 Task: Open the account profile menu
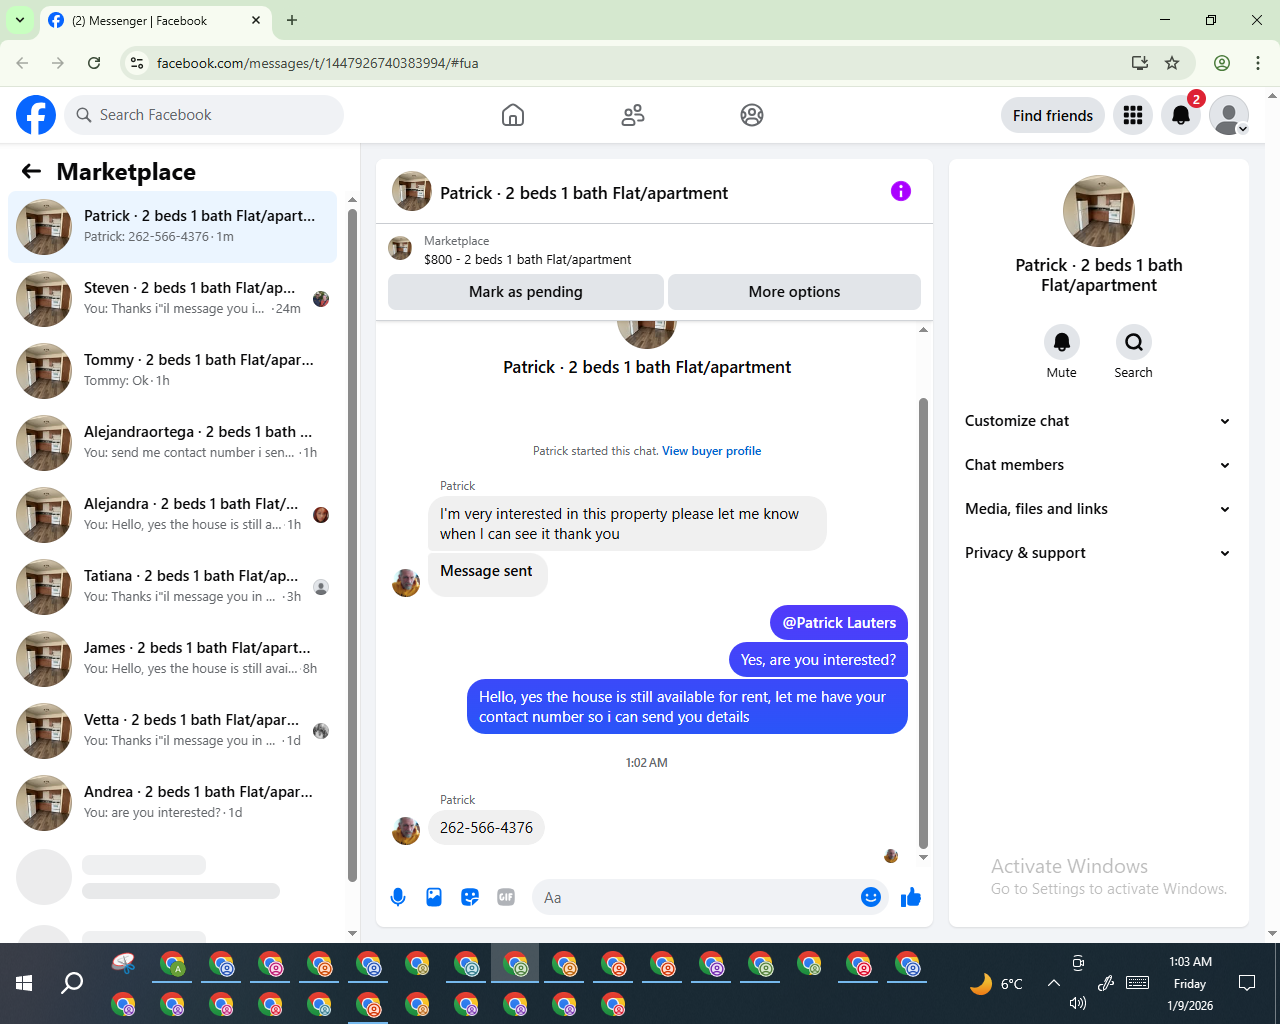pos(1229,115)
